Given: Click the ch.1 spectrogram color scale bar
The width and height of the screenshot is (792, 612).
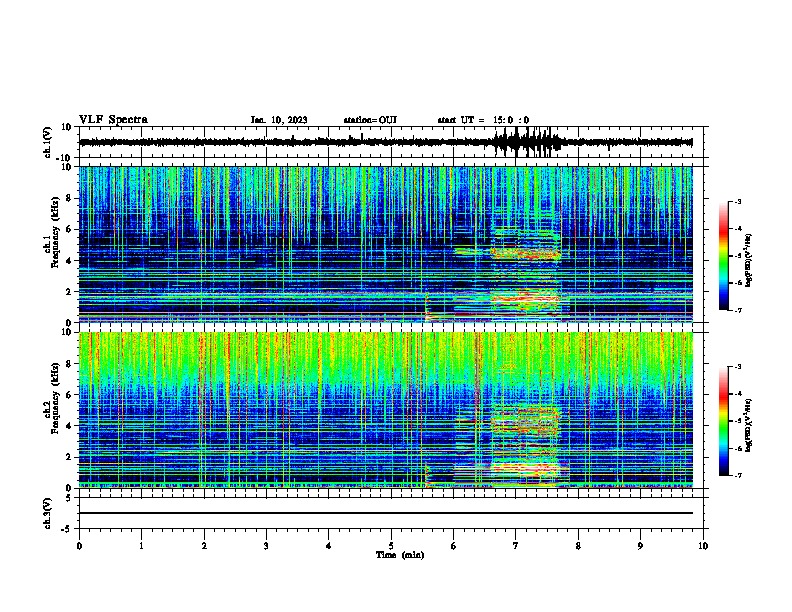Looking at the screenshot, I should coord(724,256).
